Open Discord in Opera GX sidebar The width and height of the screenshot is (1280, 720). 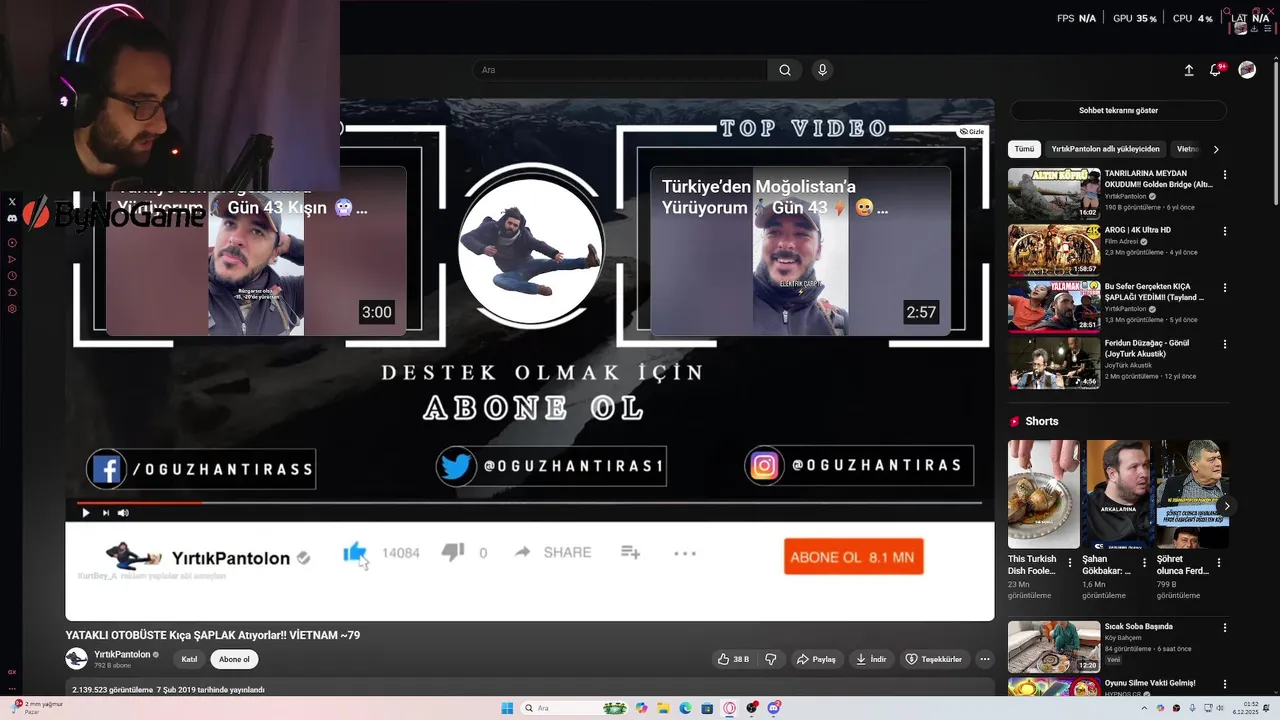tap(12, 218)
